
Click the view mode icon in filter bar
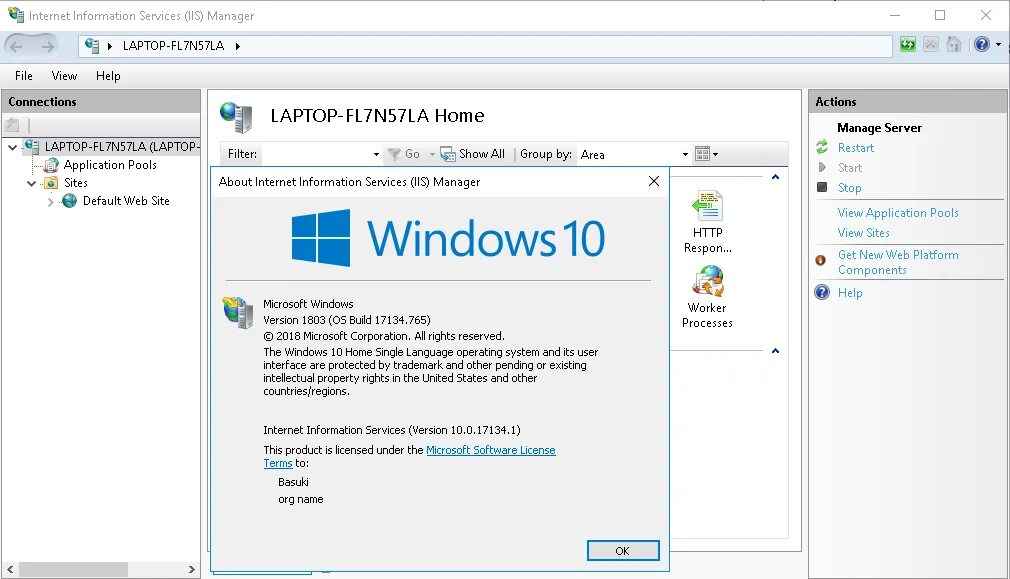coord(702,154)
